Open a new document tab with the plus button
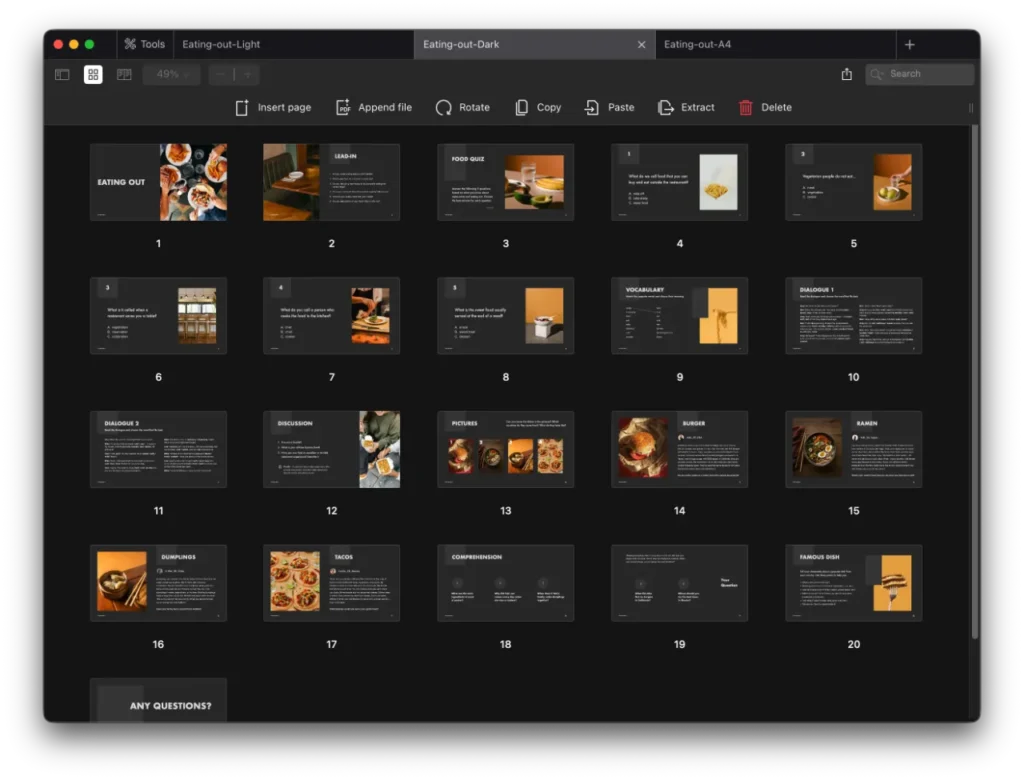The width and height of the screenshot is (1024, 780). [909, 44]
